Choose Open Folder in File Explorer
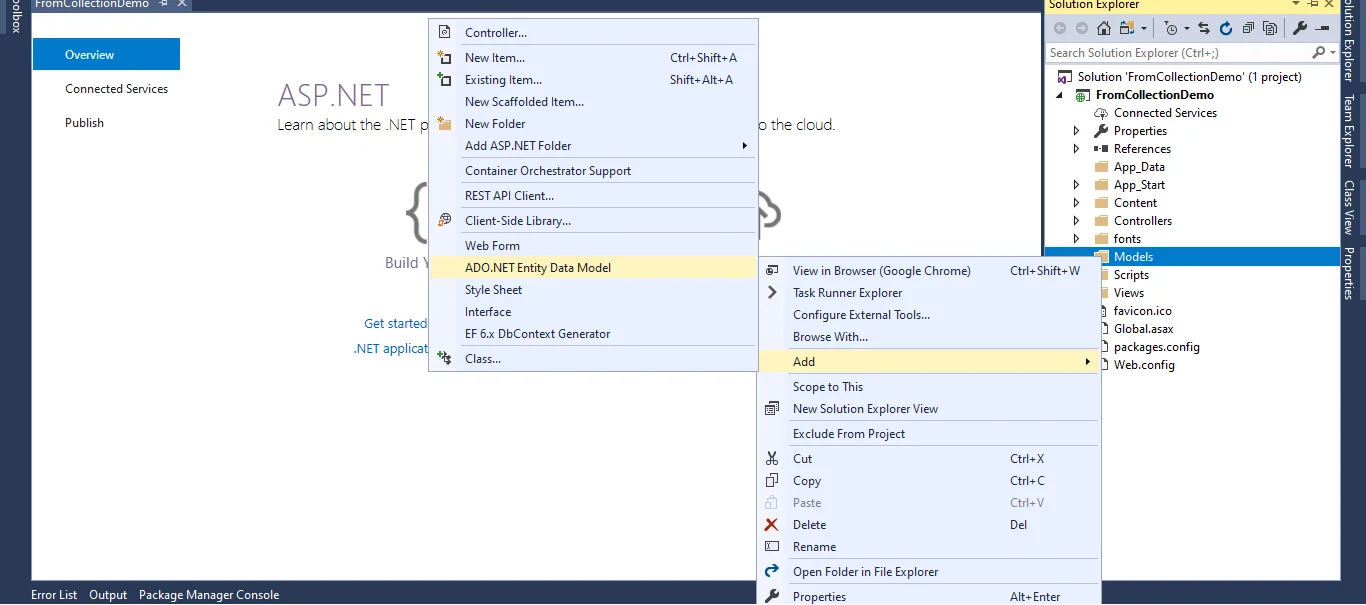The image size is (1366, 605). tap(929, 572)
